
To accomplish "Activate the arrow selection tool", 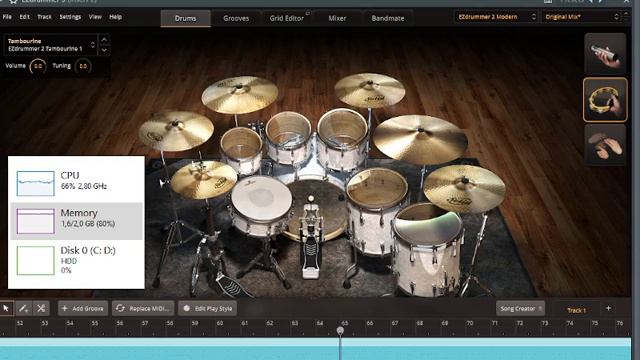I will coord(6,309).
